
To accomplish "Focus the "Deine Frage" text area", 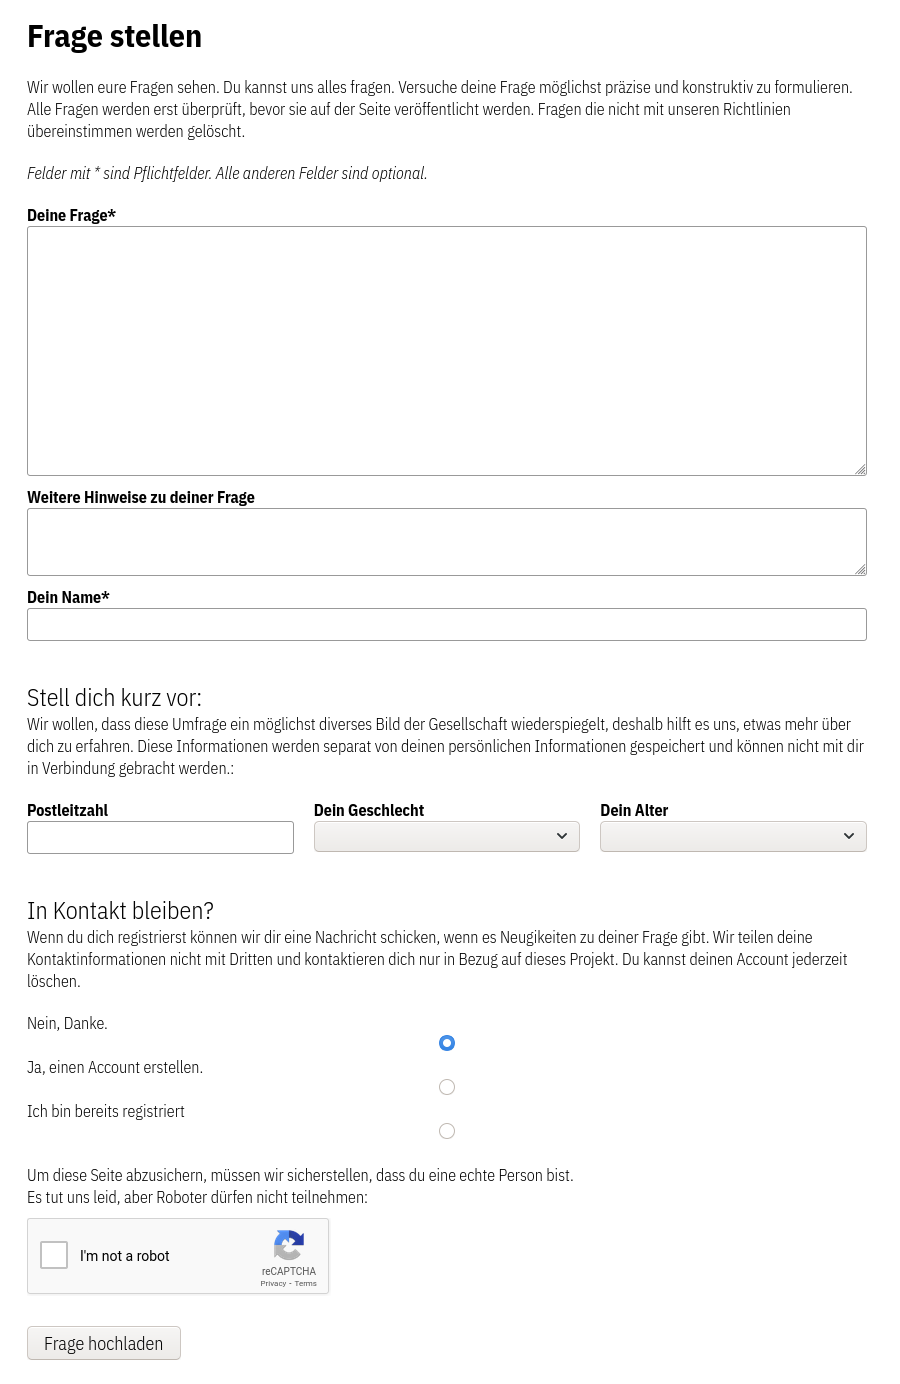I will [446, 350].
